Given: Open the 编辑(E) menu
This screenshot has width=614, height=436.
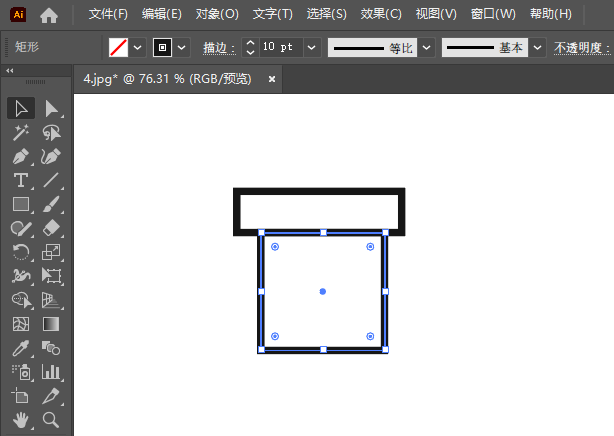Looking at the screenshot, I should tap(162, 14).
